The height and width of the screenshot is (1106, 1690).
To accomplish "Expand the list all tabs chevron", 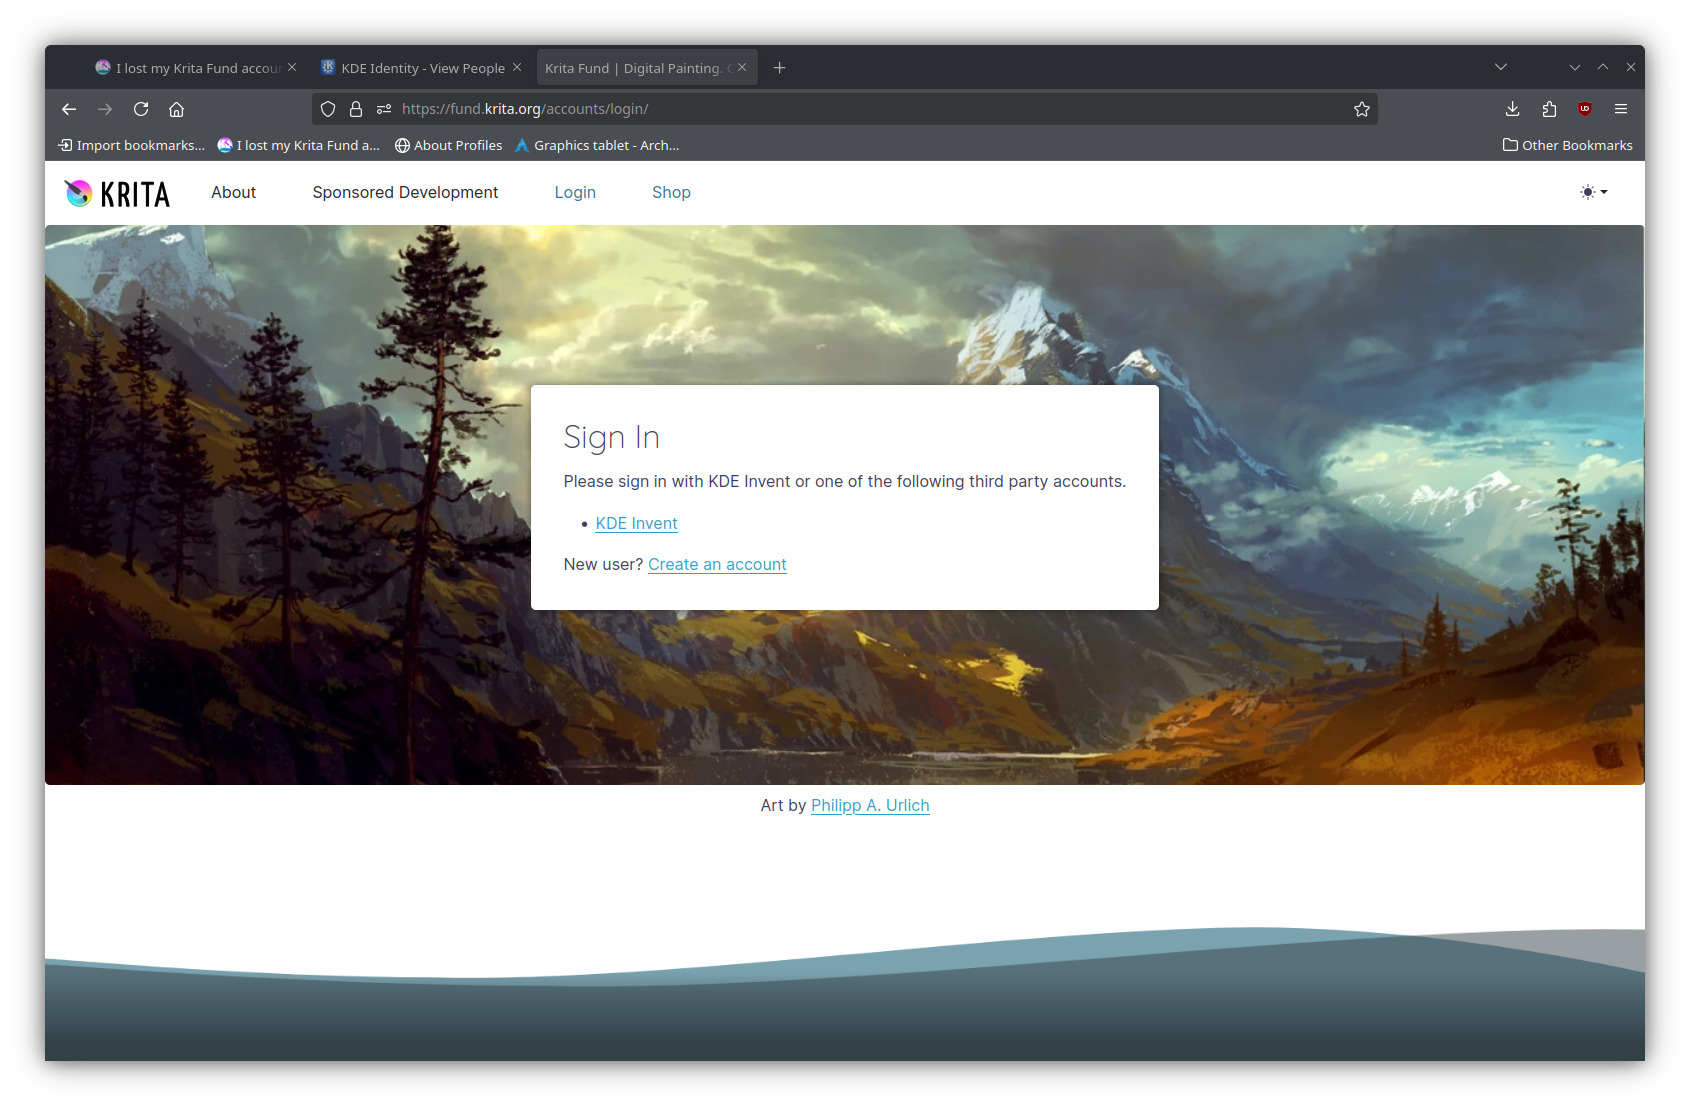I will (1501, 67).
